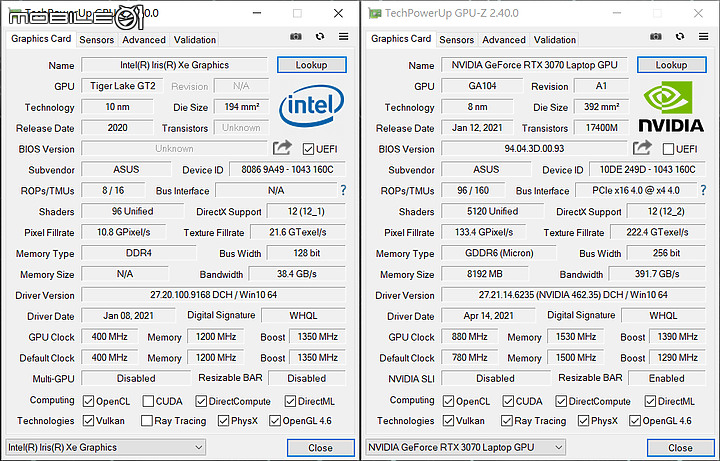Click the NVIDIA logo
The width and height of the screenshot is (720, 461).
[x=671, y=107]
